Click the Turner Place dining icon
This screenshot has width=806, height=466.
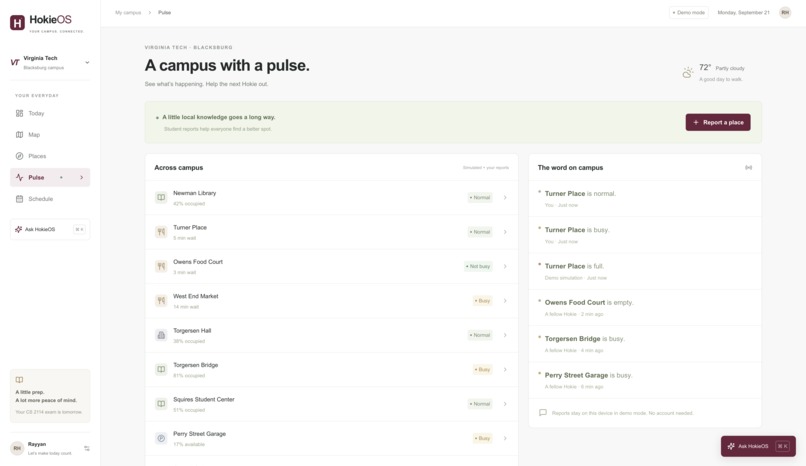tap(161, 232)
